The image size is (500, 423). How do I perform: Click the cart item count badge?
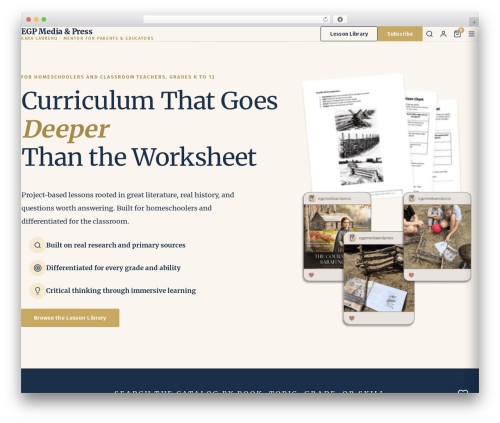pos(461,30)
